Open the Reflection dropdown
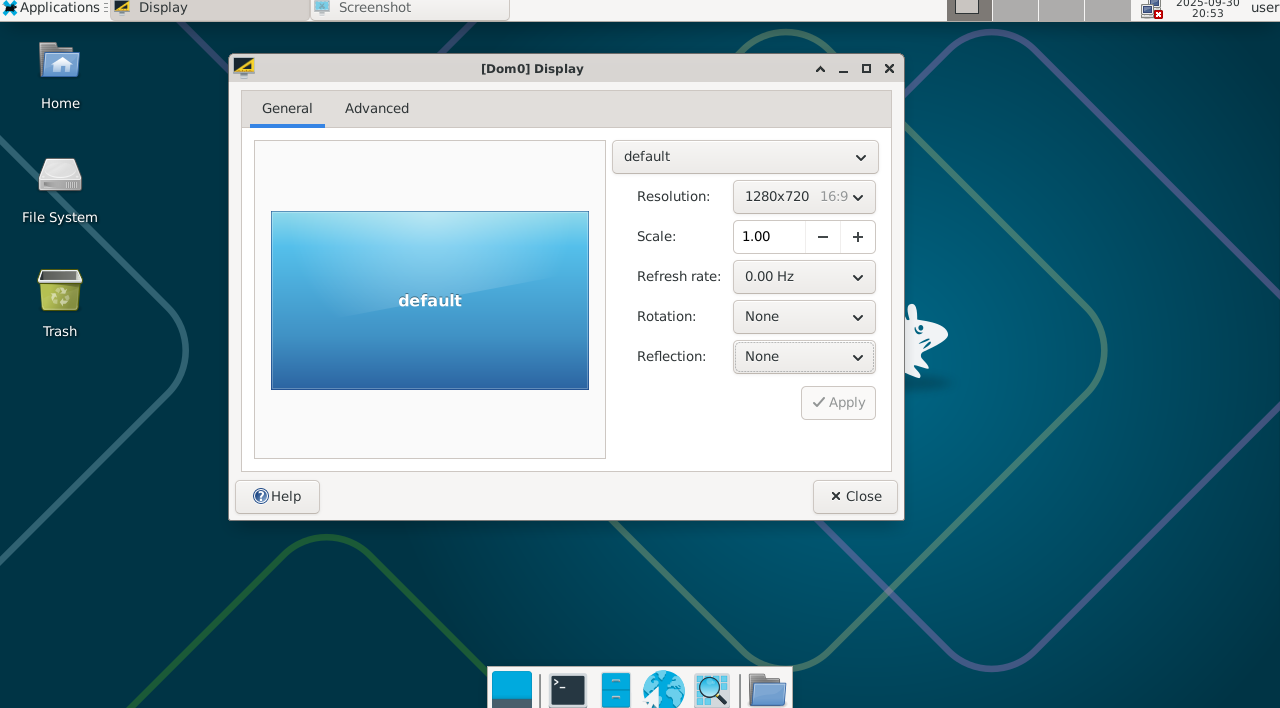Image resolution: width=1280 pixels, height=708 pixels. pos(804,357)
